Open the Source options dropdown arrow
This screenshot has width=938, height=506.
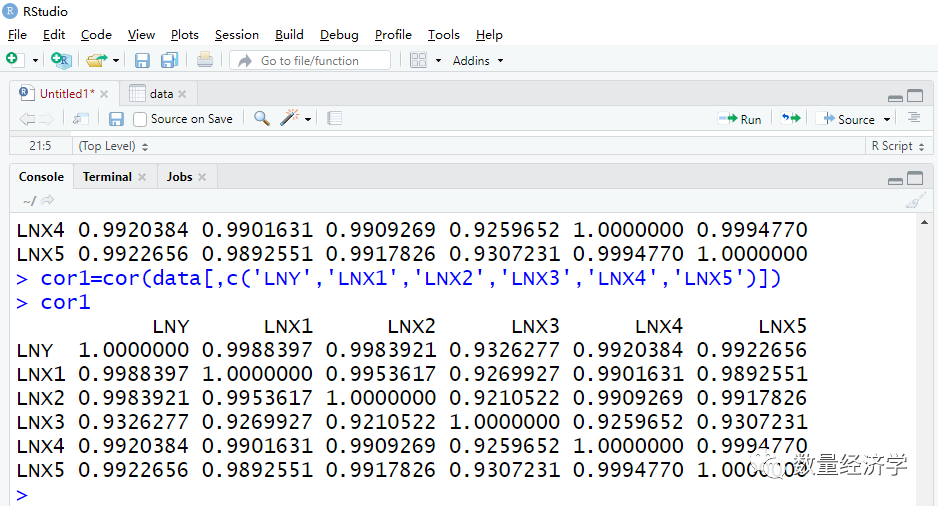(x=887, y=120)
